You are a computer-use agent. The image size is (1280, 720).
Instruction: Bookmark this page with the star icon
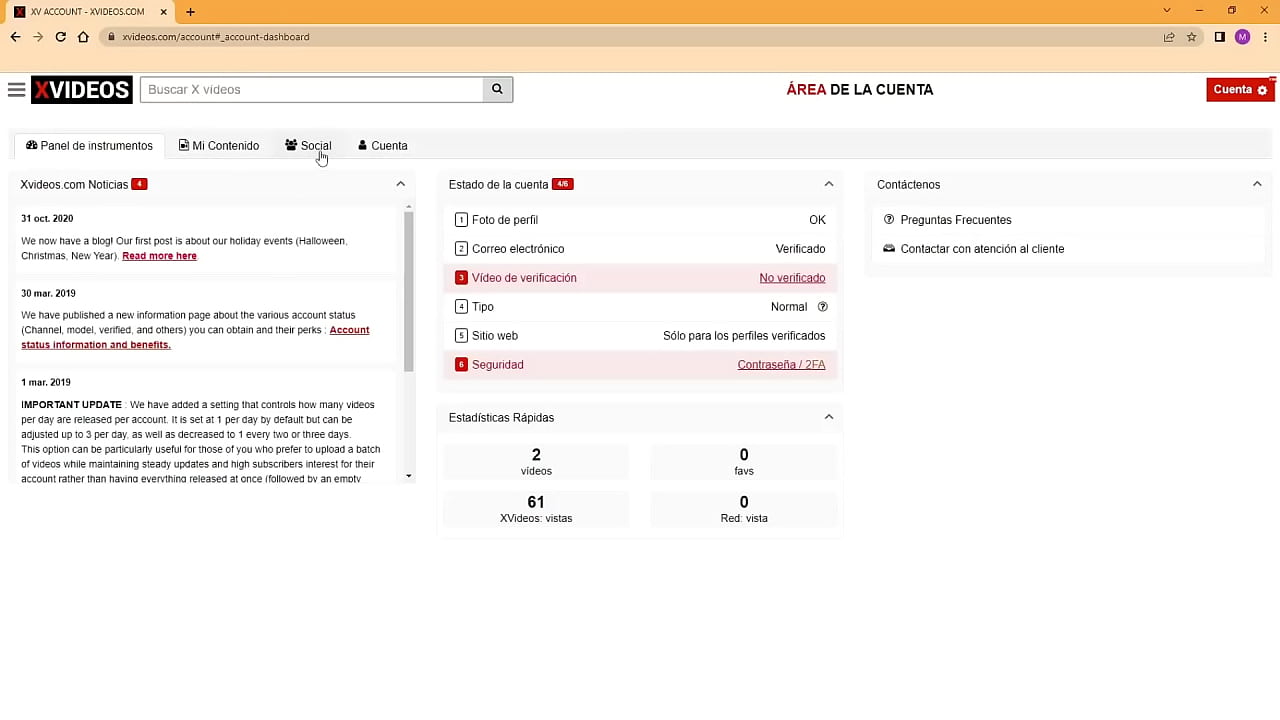click(x=1192, y=37)
